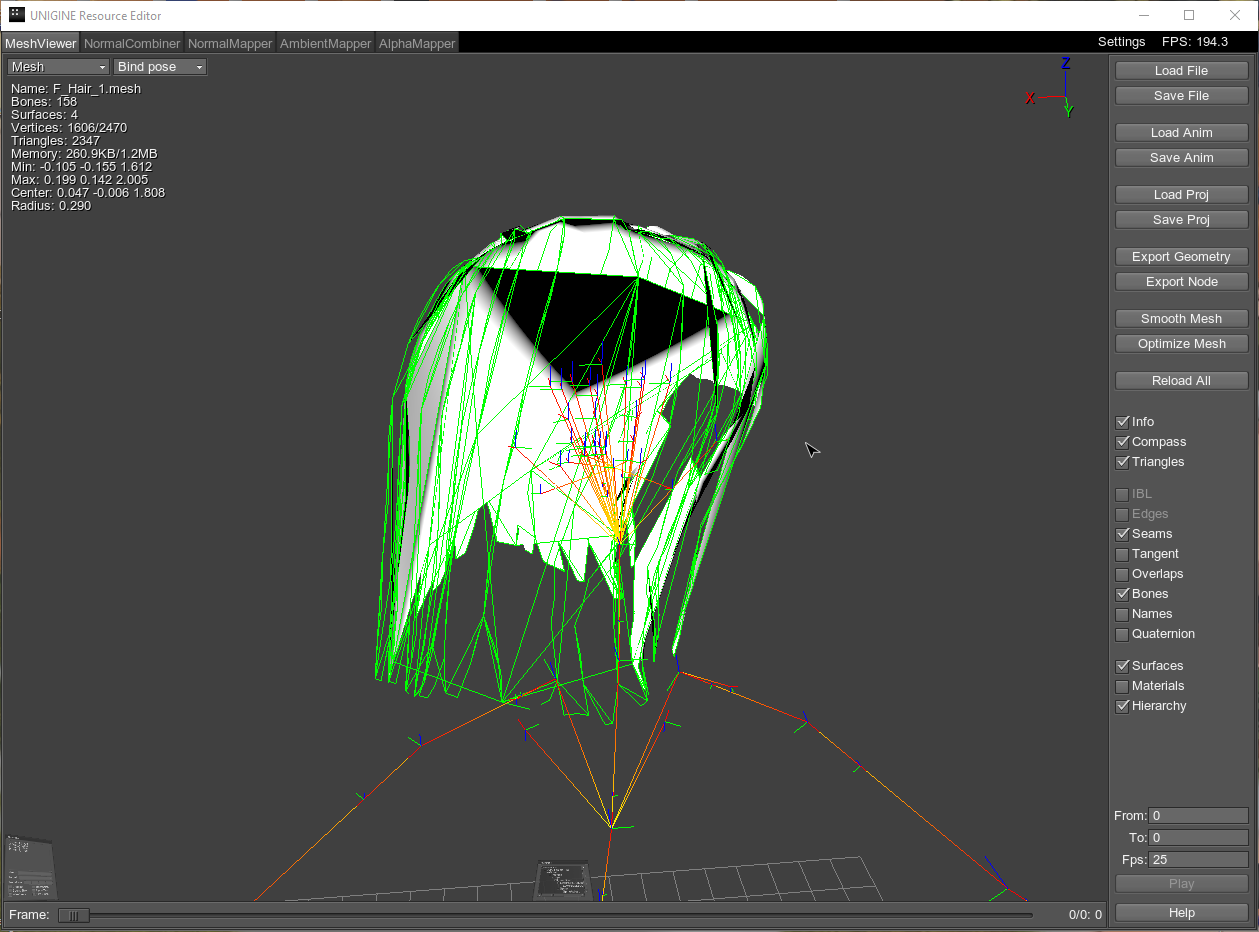The image size is (1259, 932).
Task: Switch to the NormalCombiner tab
Action: coord(132,43)
